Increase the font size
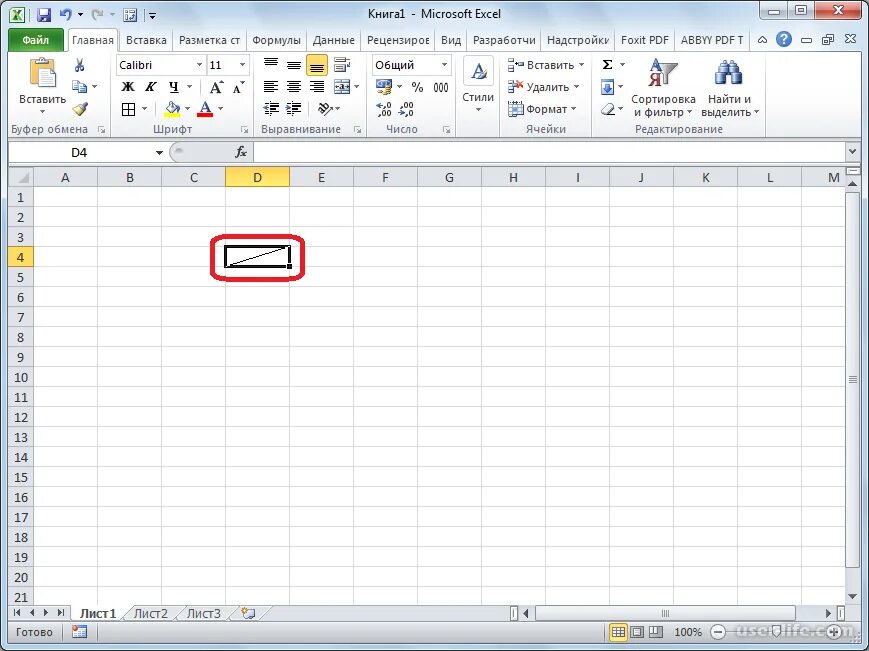 216,87
